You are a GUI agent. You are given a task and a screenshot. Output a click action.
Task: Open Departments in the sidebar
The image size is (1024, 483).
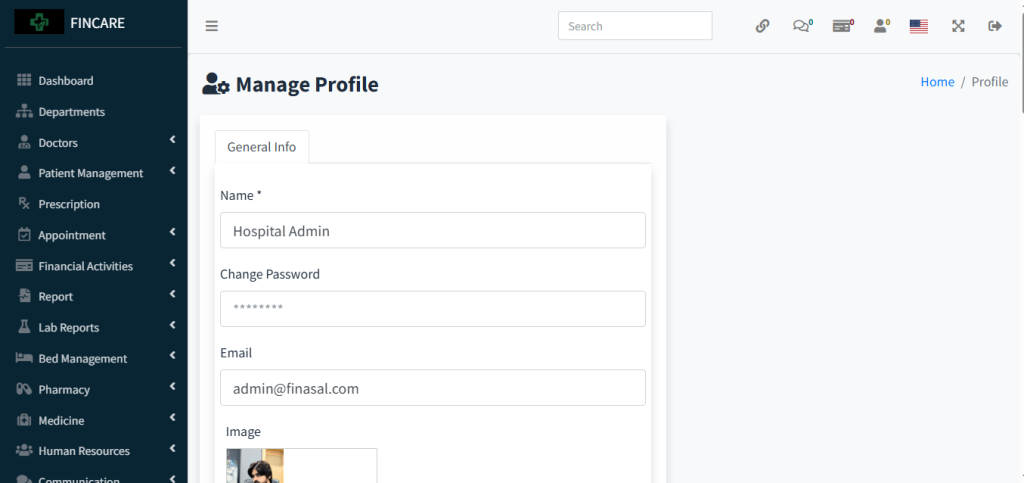71,112
